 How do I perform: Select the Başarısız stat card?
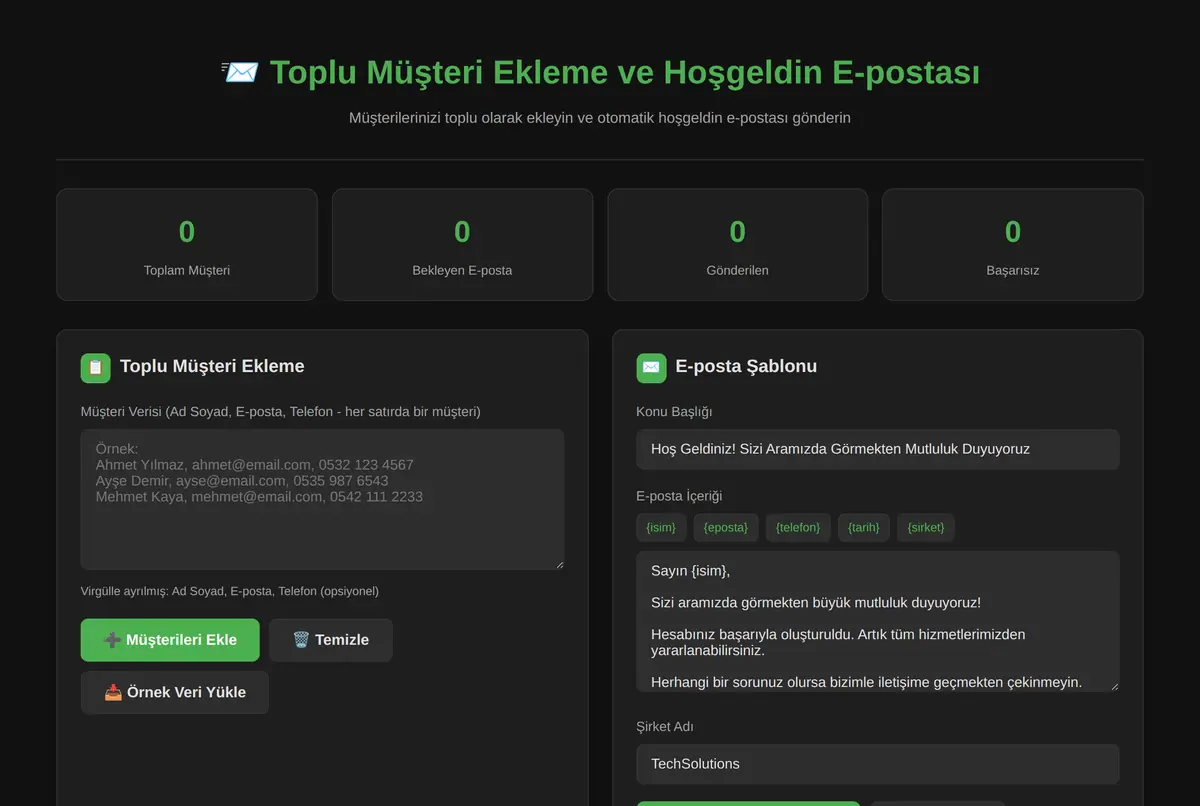pyautogui.click(x=1013, y=245)
